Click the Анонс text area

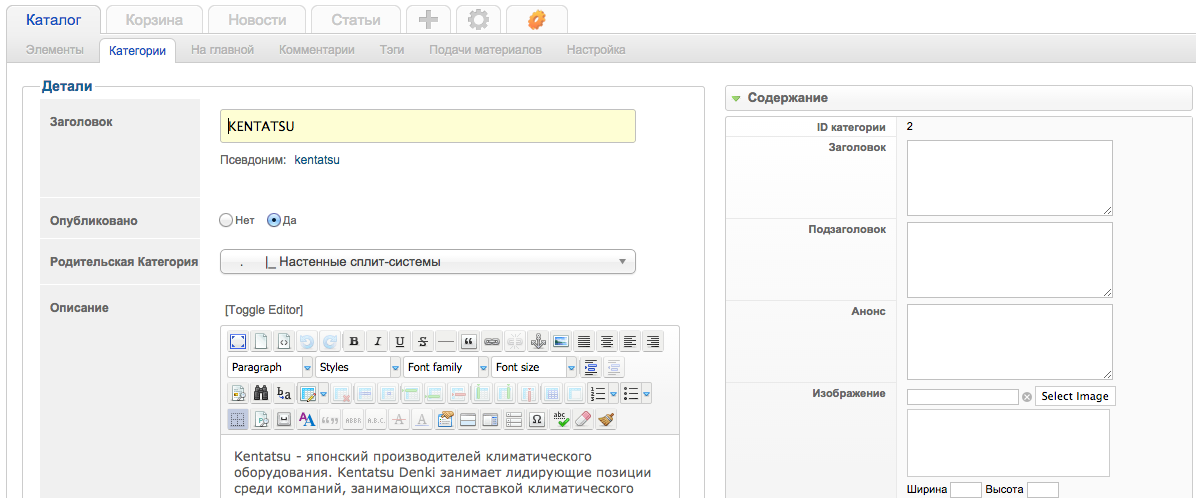point(1010,342)
